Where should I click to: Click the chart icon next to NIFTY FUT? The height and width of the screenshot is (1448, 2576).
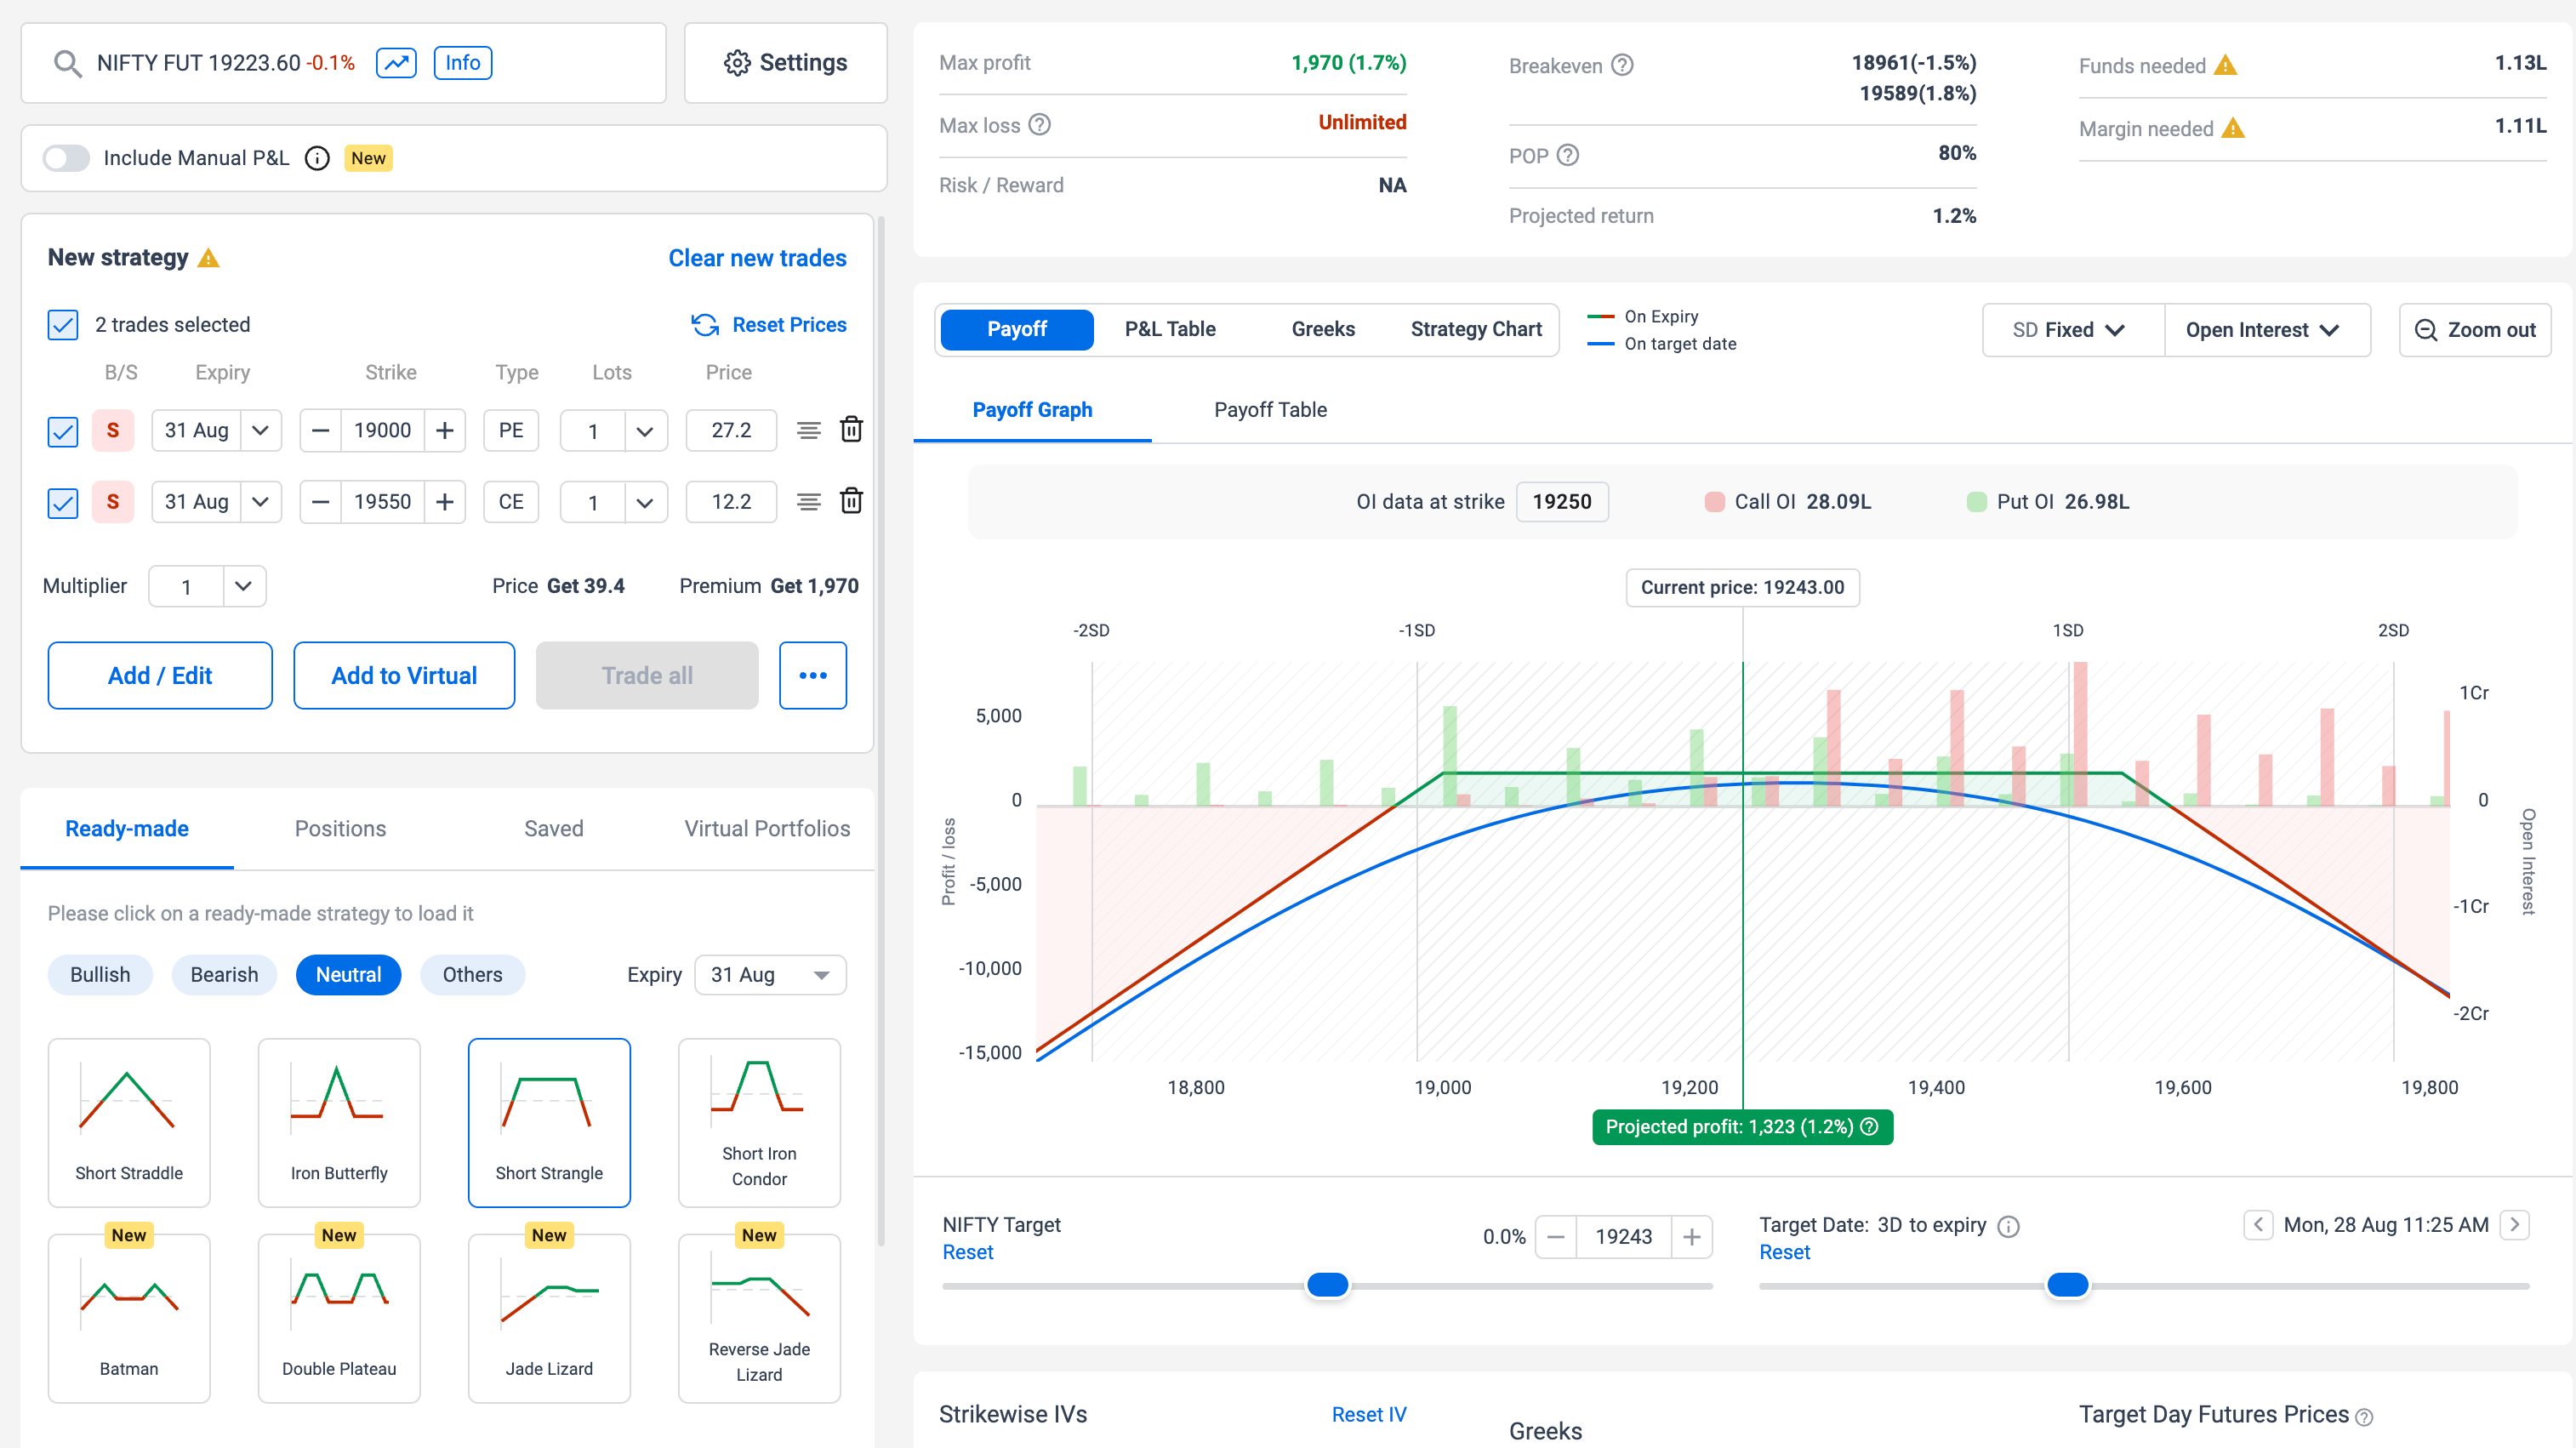click(x=396, y=63)
